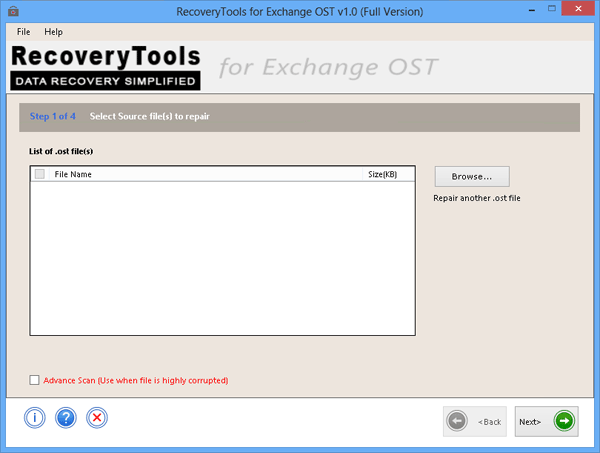This screenshot has height=453, width=600.
Task: Maximize the RecoveryTools window
Action: tap(551, 9)
